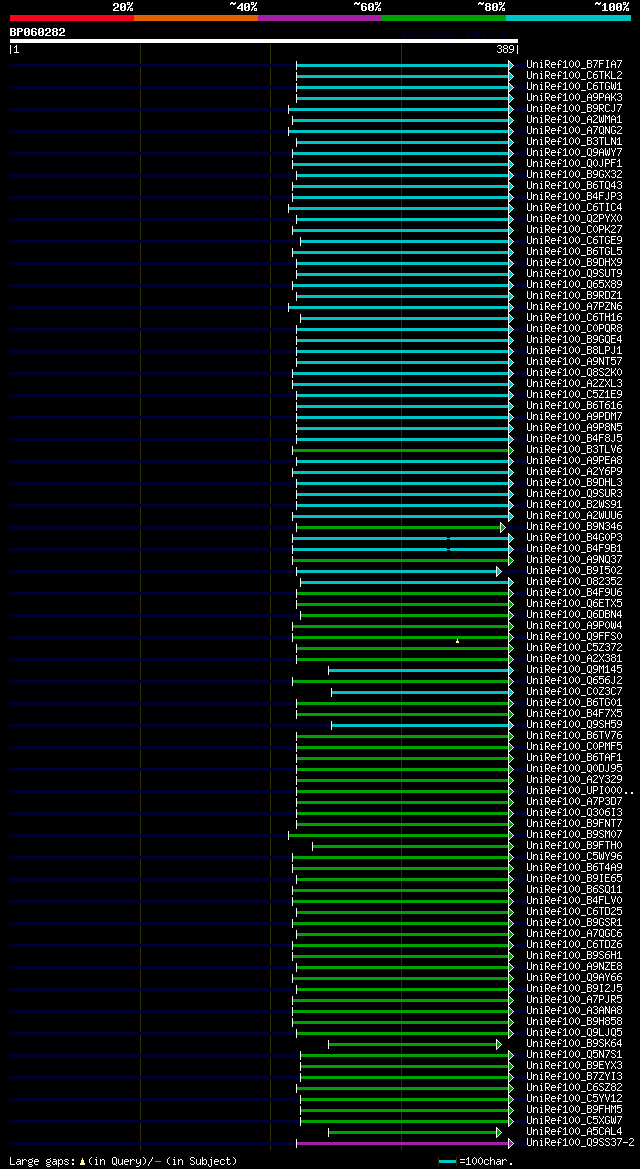
Task: Select the UniRef100_A2Y329 label
Action: coord(574,780)
